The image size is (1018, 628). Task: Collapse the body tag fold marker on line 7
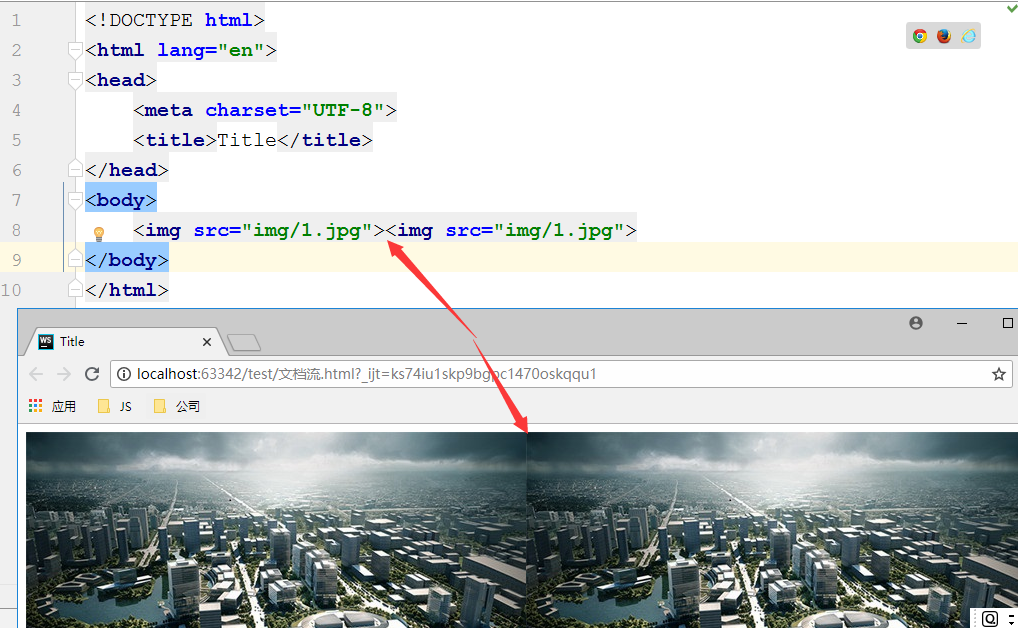75,199
